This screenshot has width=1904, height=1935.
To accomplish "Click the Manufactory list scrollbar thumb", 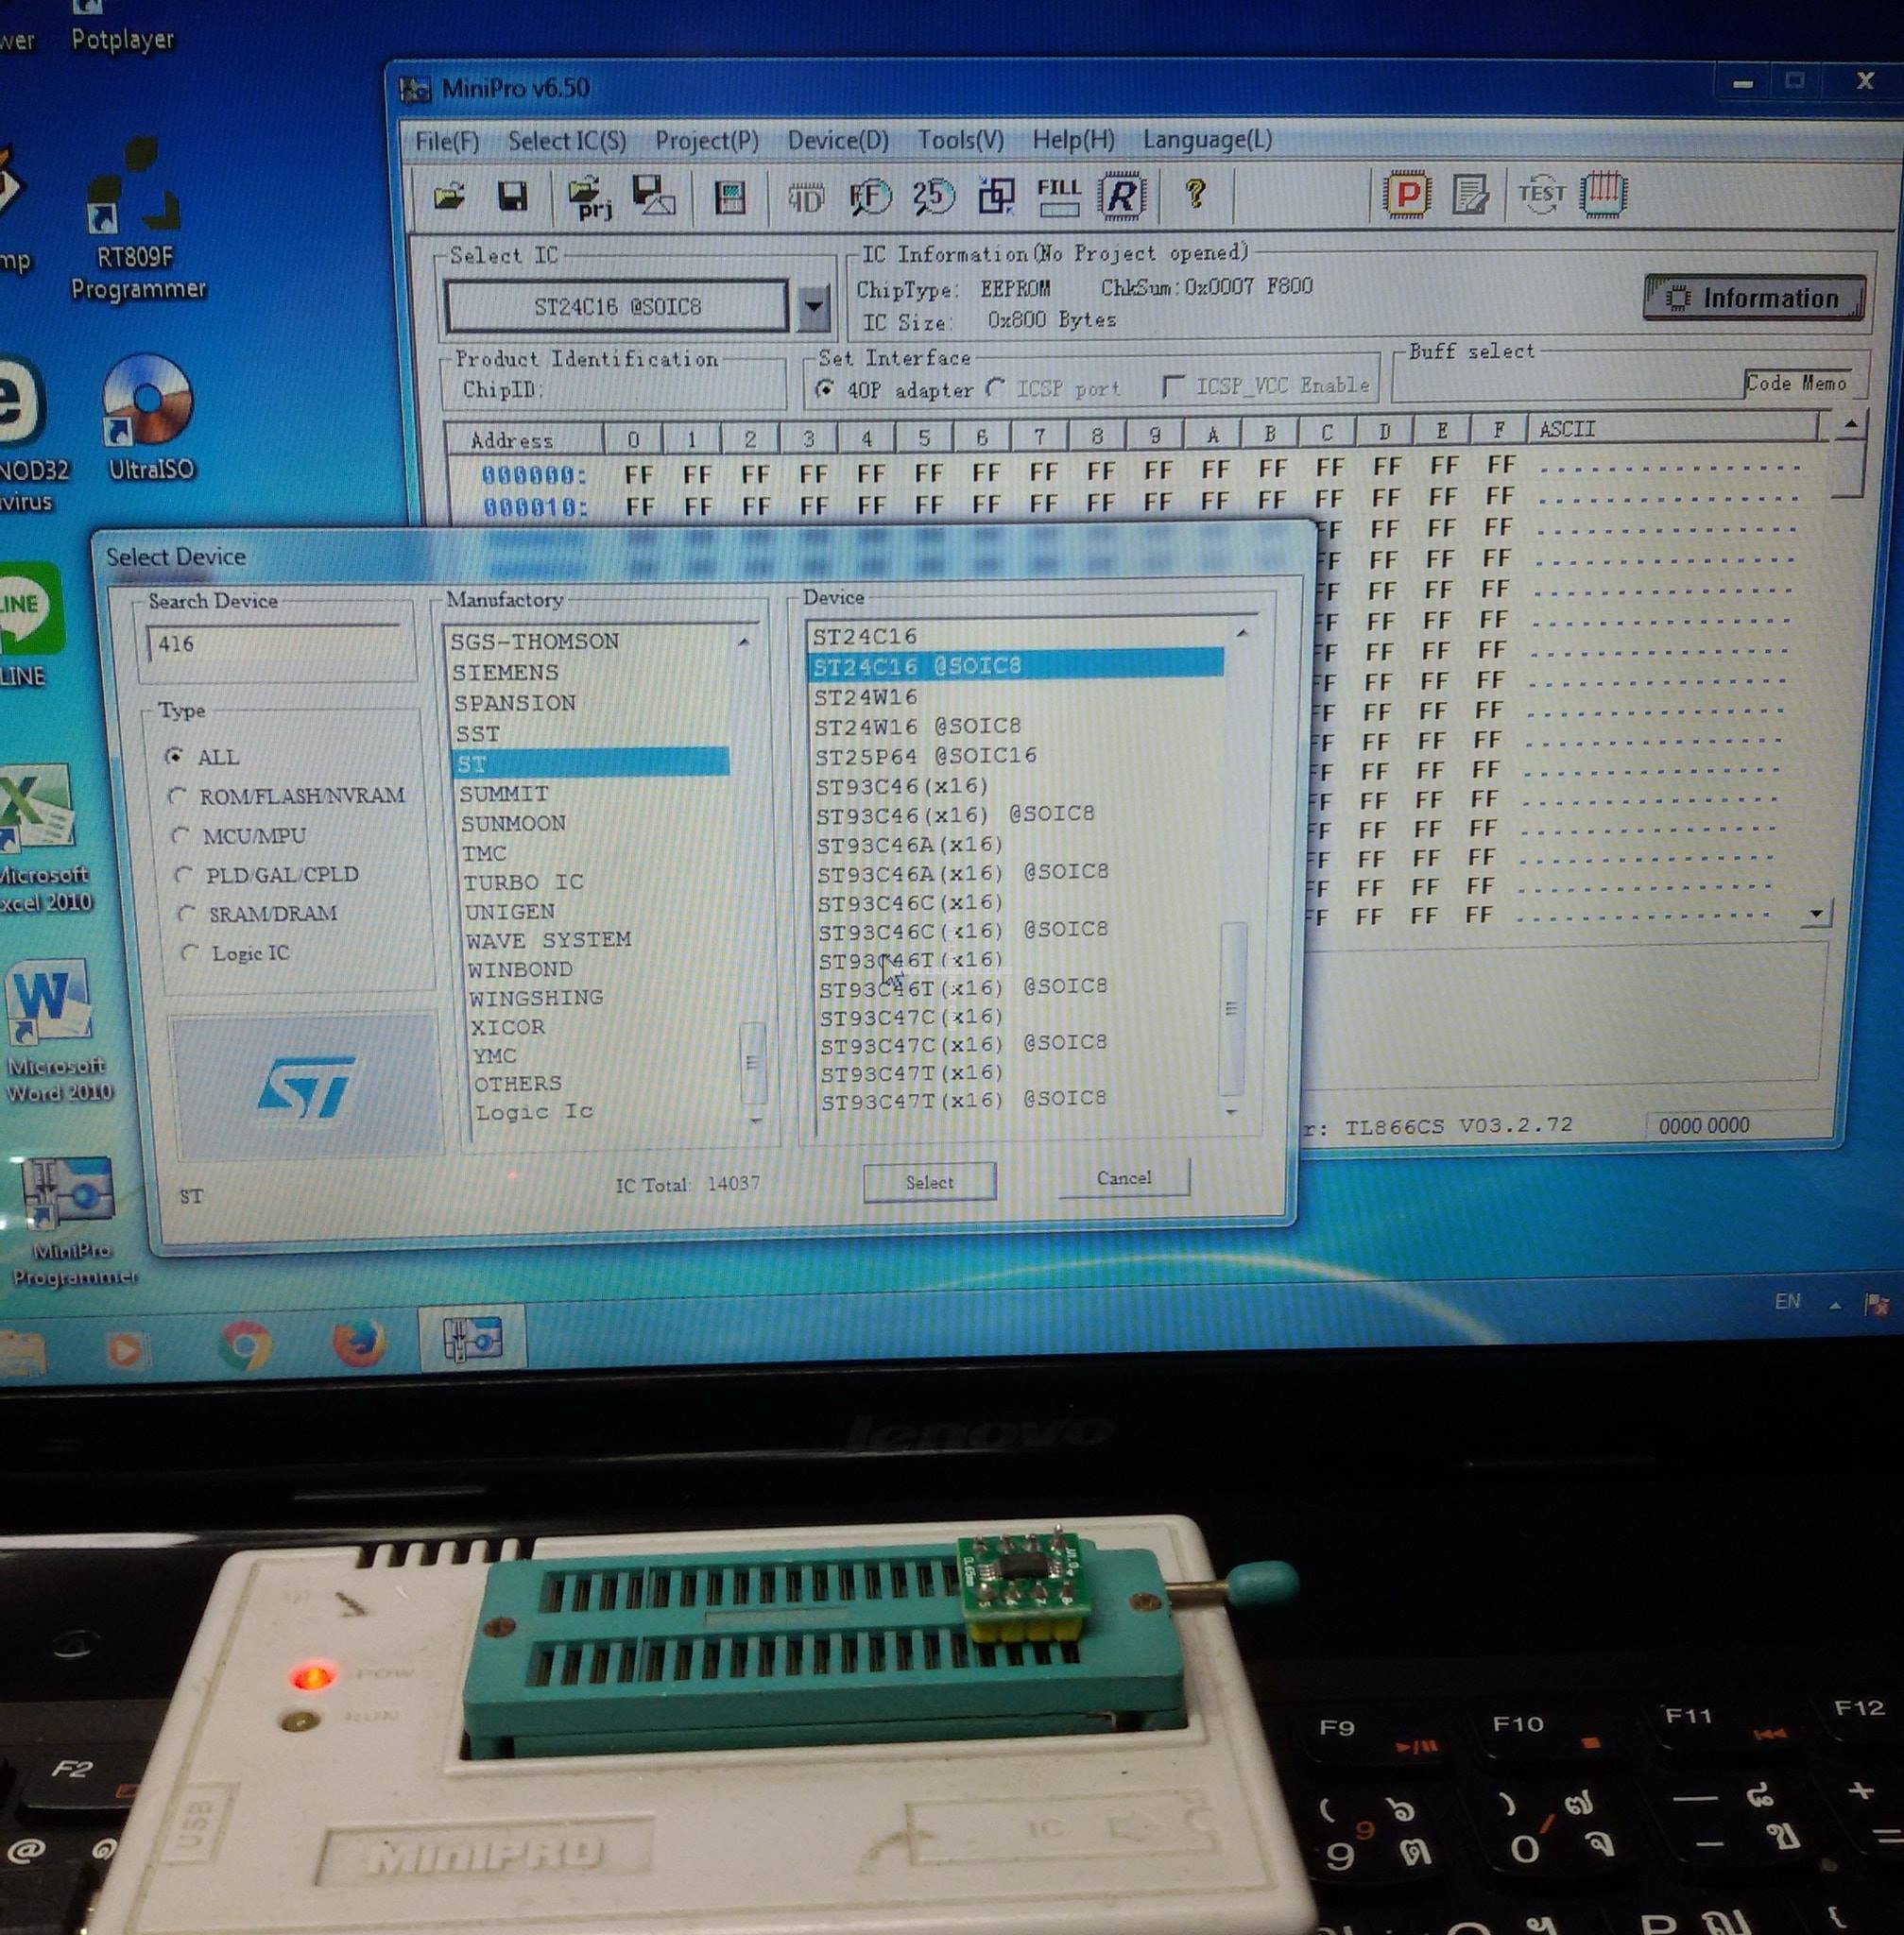I will 753,1062.
